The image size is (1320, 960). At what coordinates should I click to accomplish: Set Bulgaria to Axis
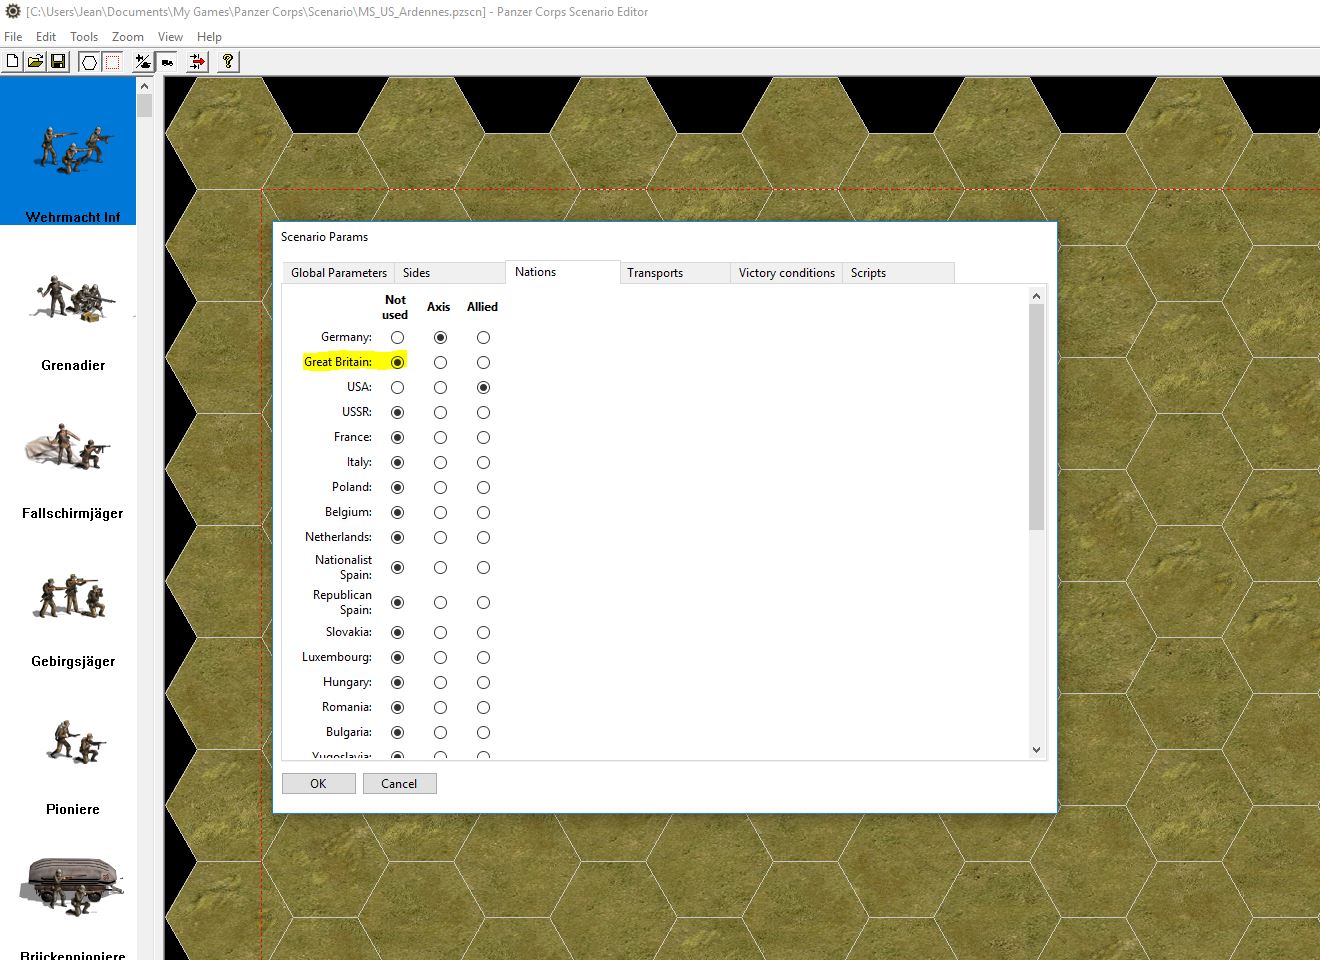[x=440, y=733]
